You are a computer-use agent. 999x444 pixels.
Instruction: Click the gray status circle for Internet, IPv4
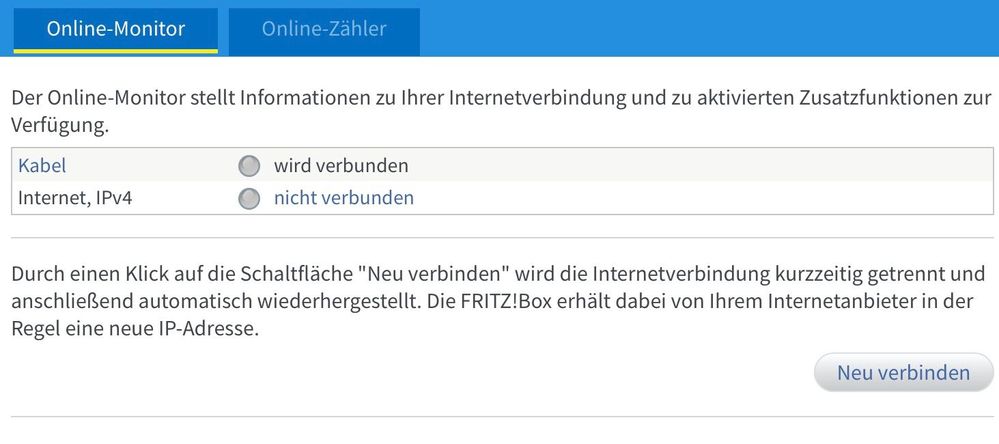point(249,198)
